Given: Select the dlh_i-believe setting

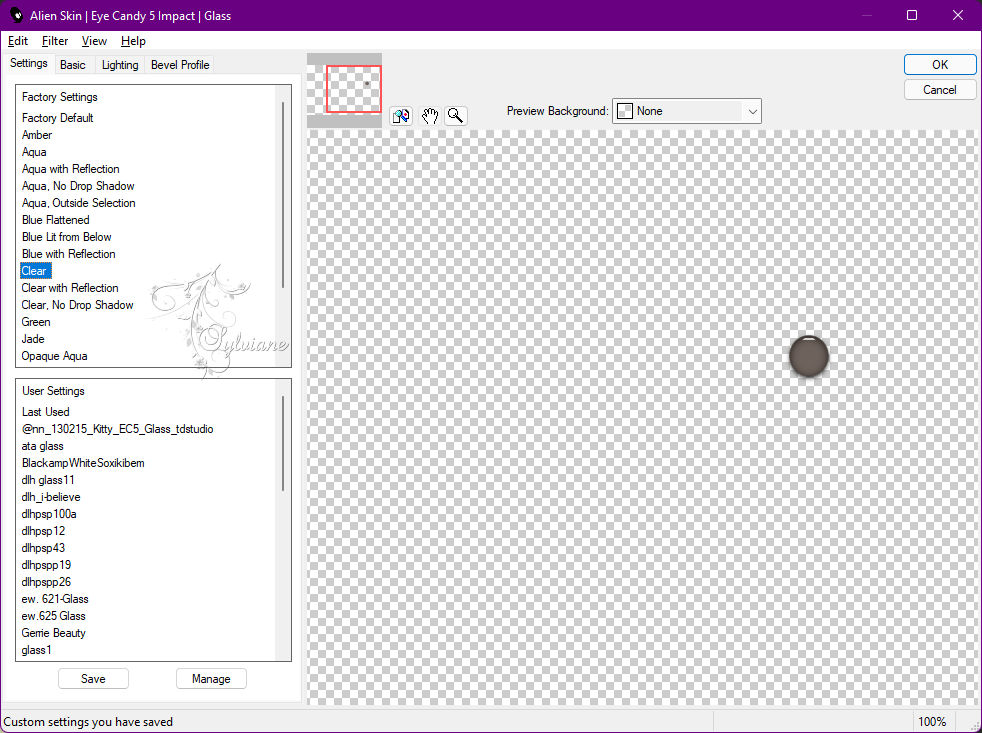Looking at the screenshot, I should coord(51,496).
